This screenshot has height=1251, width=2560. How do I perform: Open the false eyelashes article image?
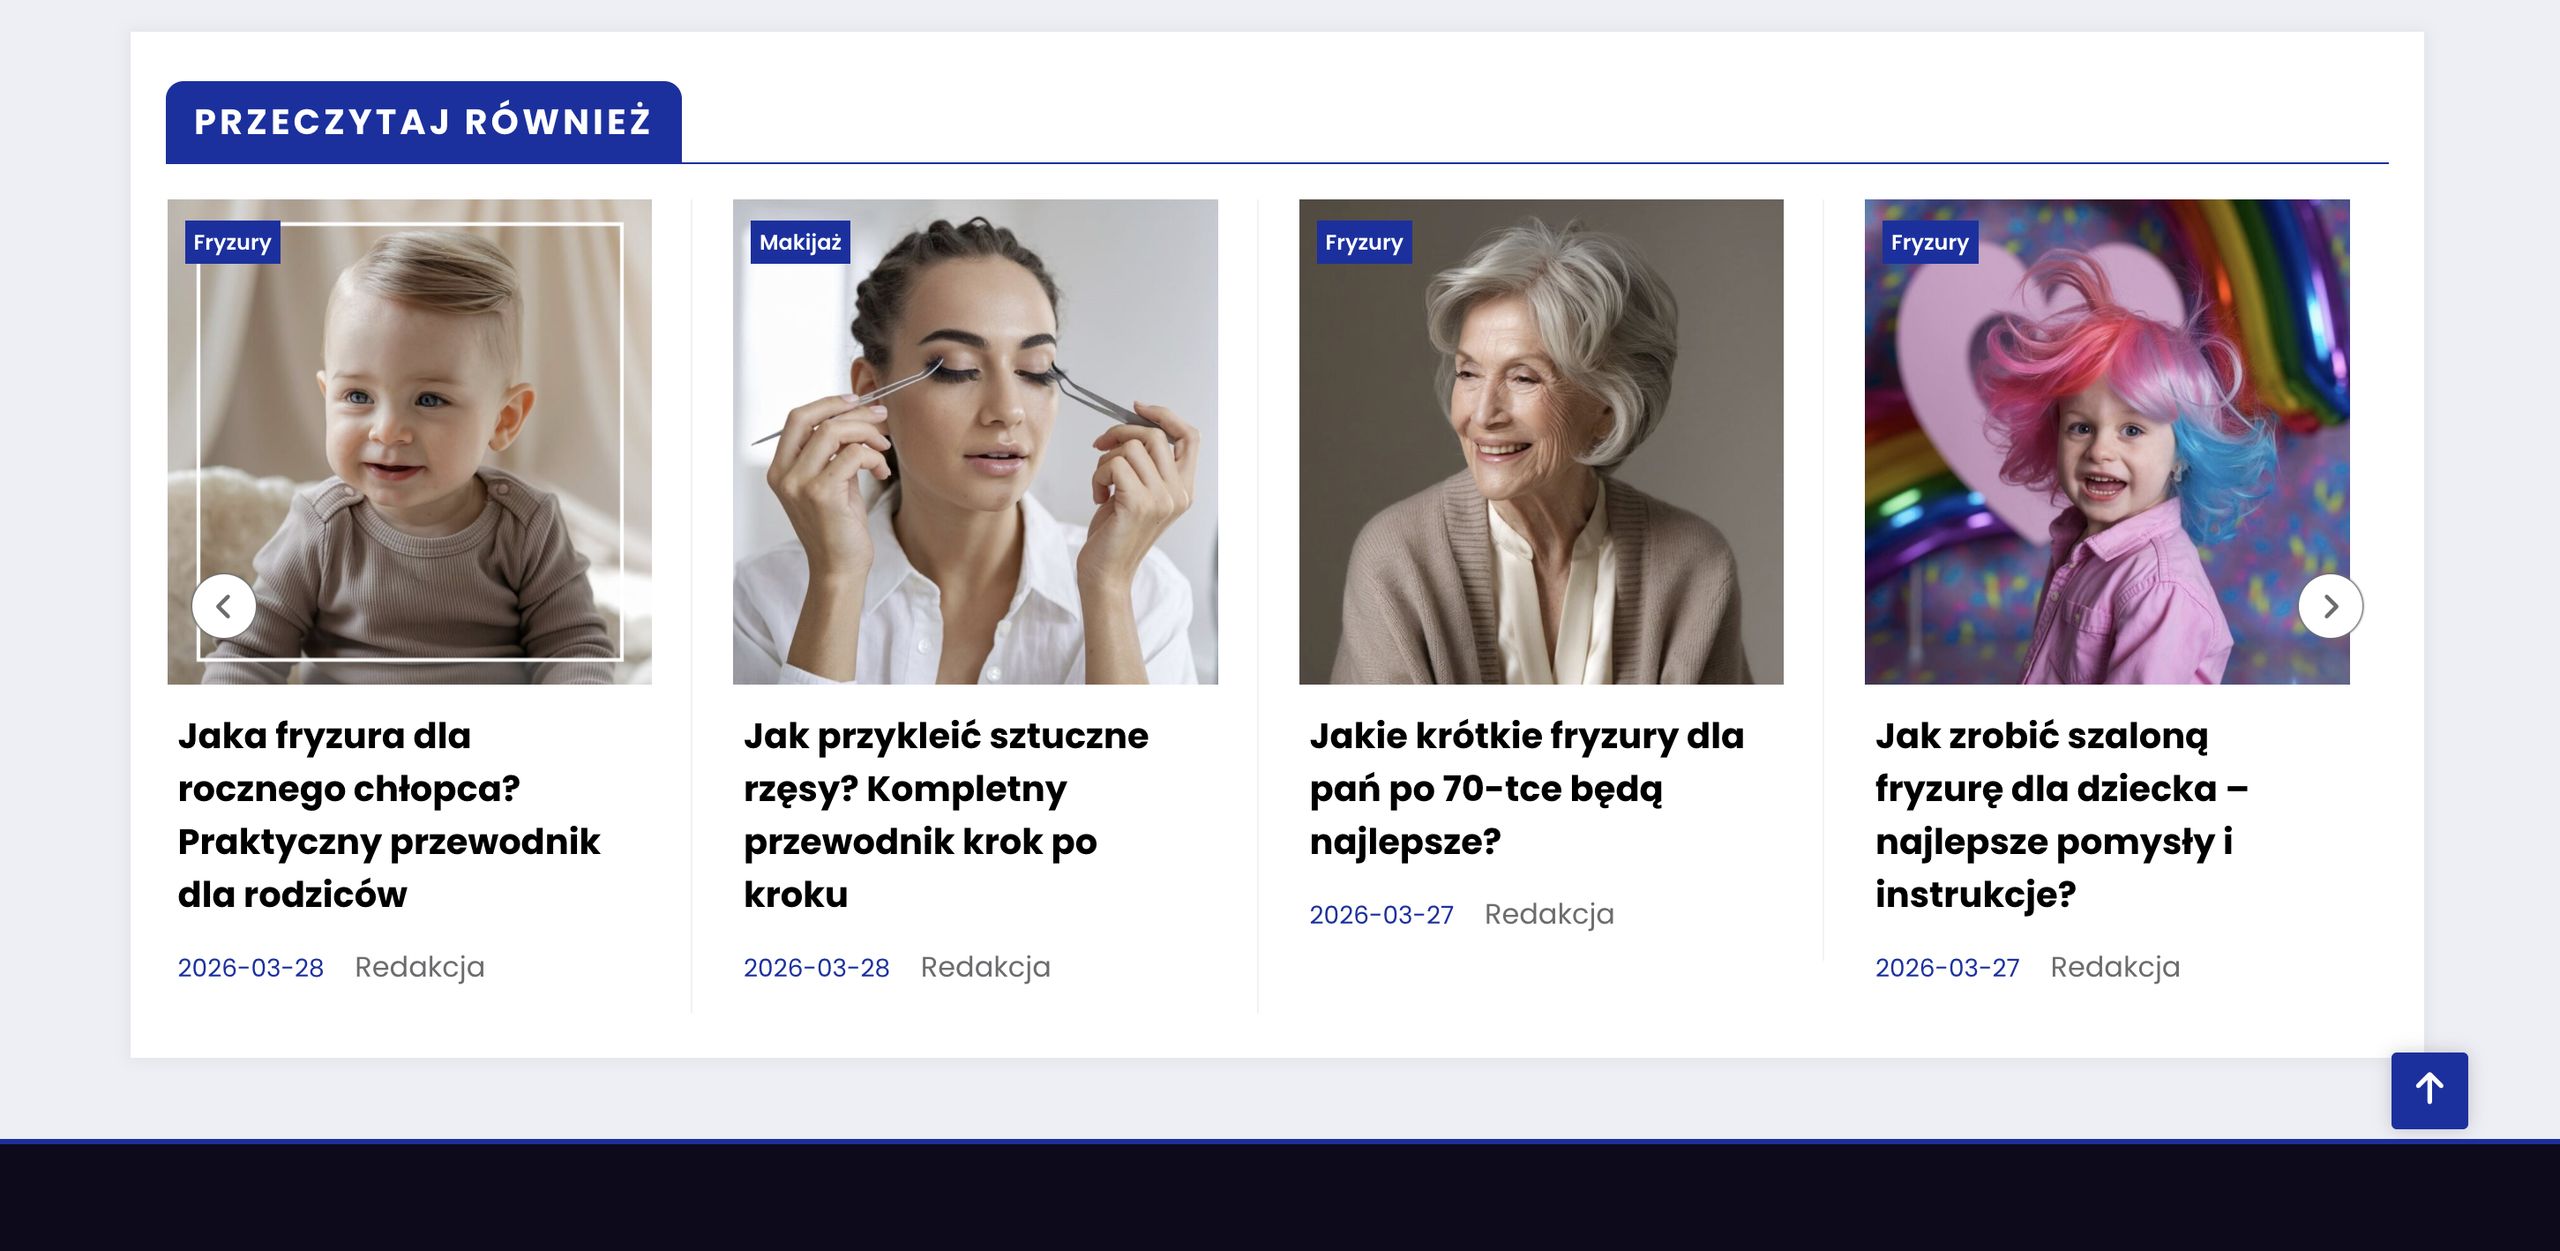[975, 440]
